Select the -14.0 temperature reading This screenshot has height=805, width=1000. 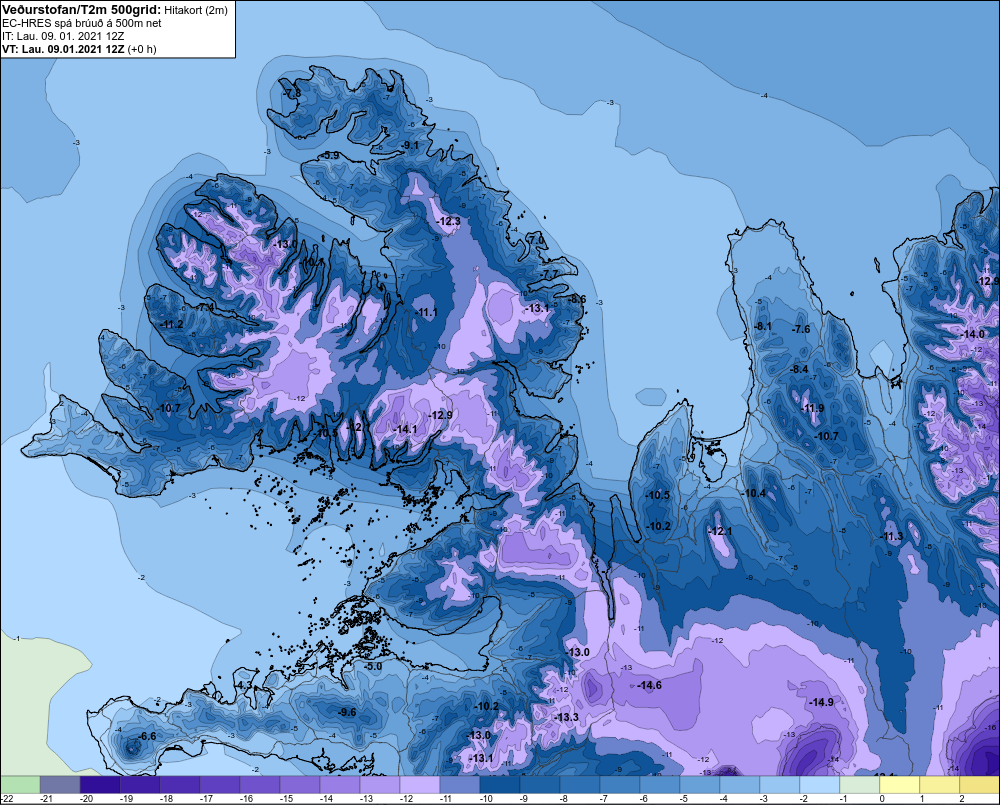click(x=973, y=334)
